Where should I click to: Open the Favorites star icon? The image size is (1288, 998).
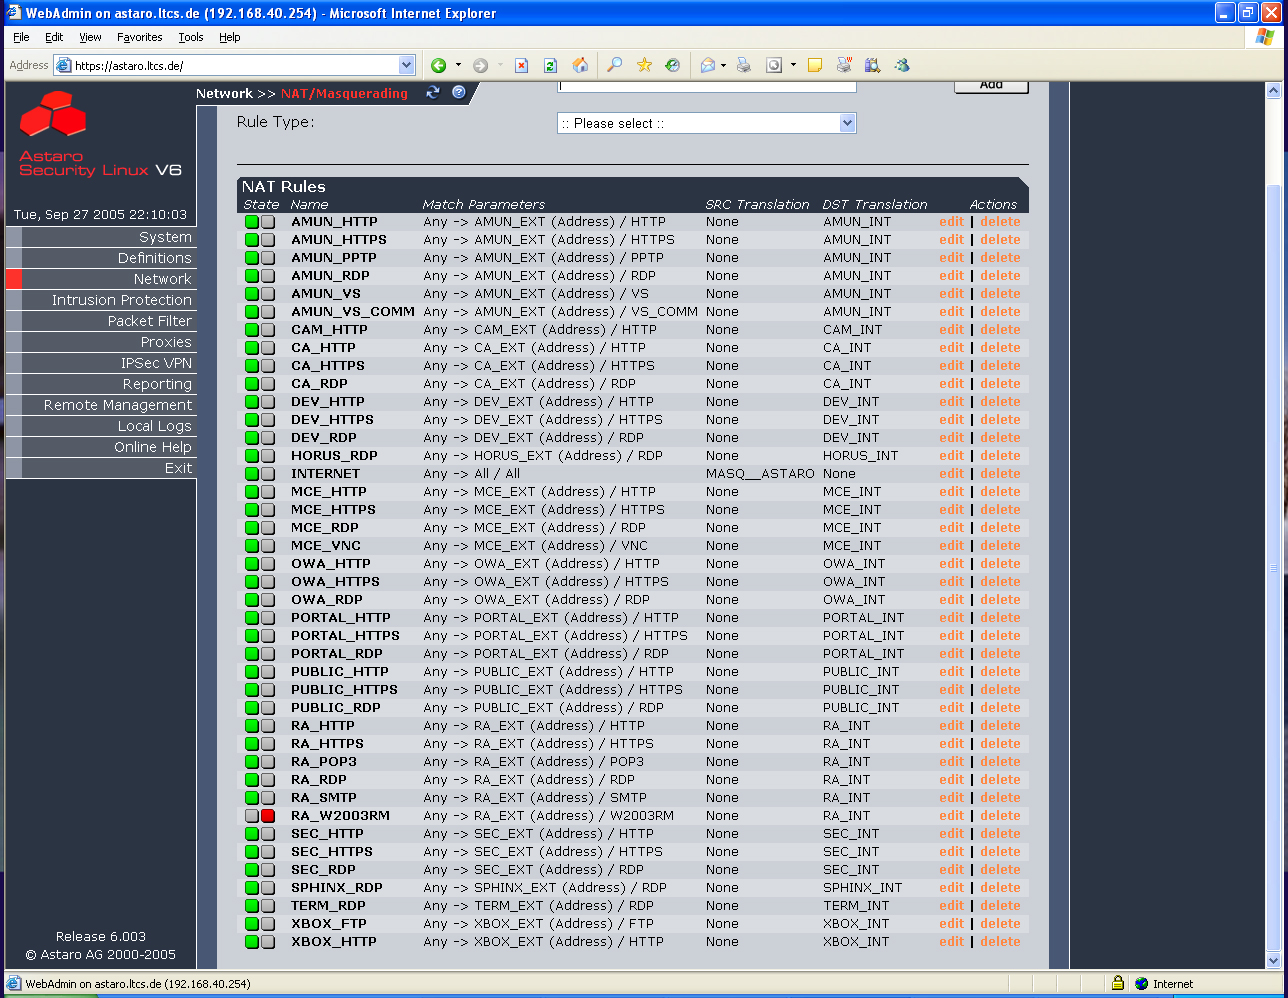(x=644, y=65)
